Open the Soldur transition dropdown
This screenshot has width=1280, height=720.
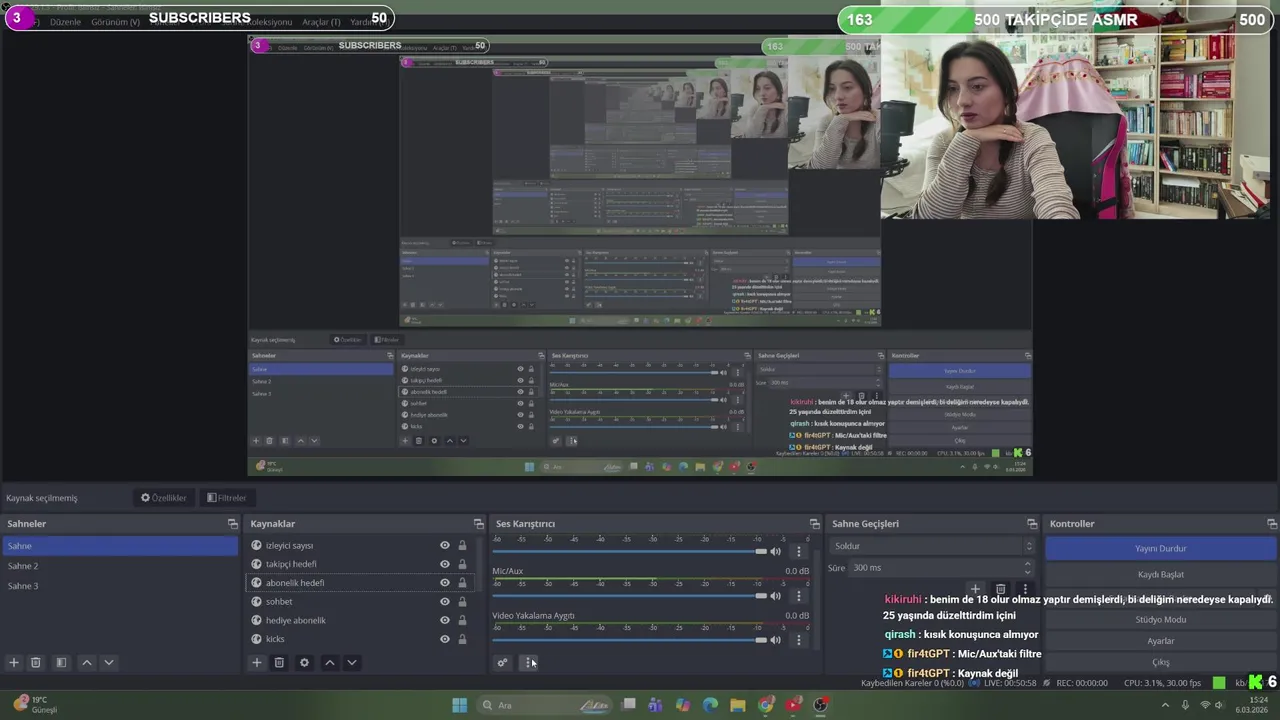click(x=933, y=546)
